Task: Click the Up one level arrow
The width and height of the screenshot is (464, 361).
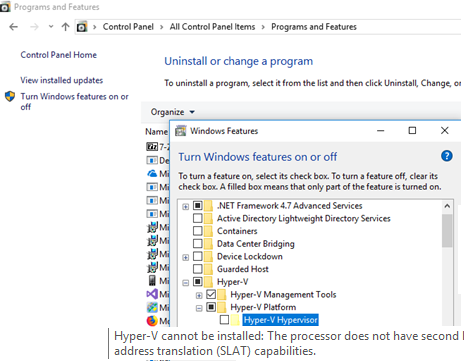Action: click(66, 27)
